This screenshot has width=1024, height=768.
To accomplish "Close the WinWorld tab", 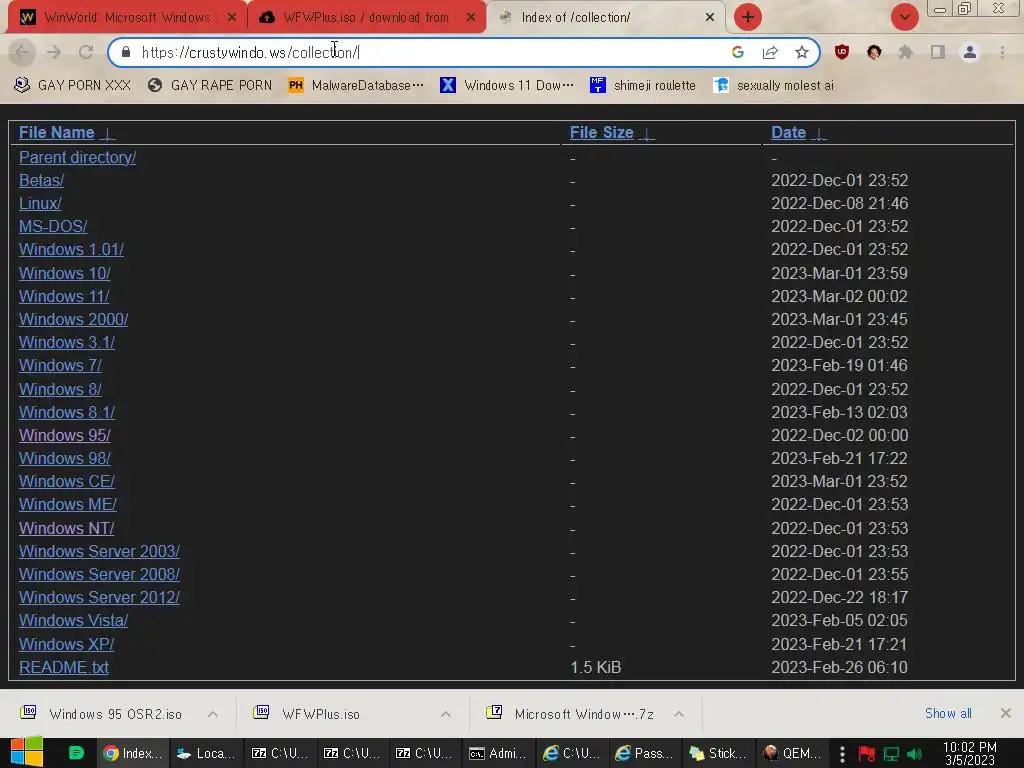I will [x=231, y=18].
